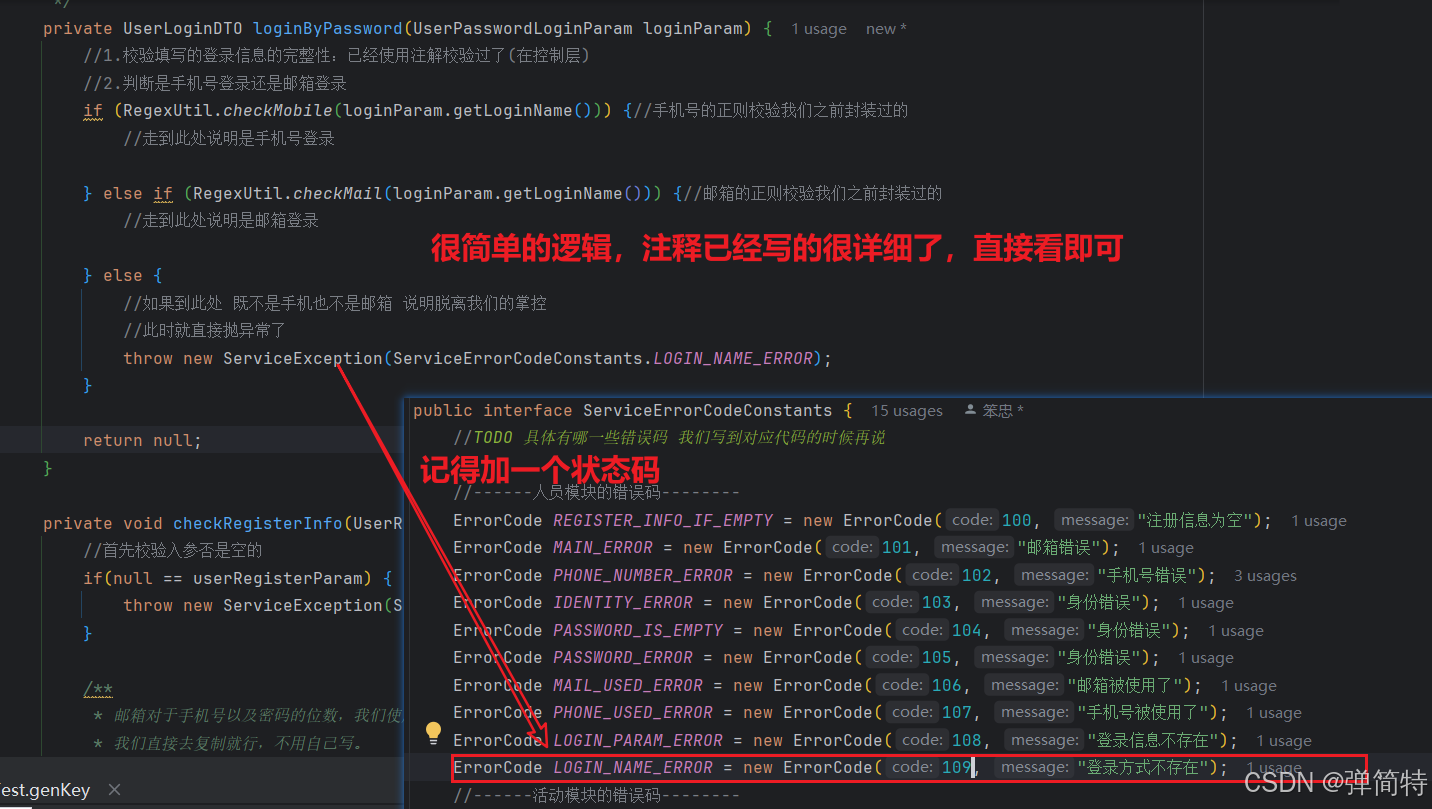Open the '1 usage' hint on the PASSWORD_ERROR line

point(1206,658)
